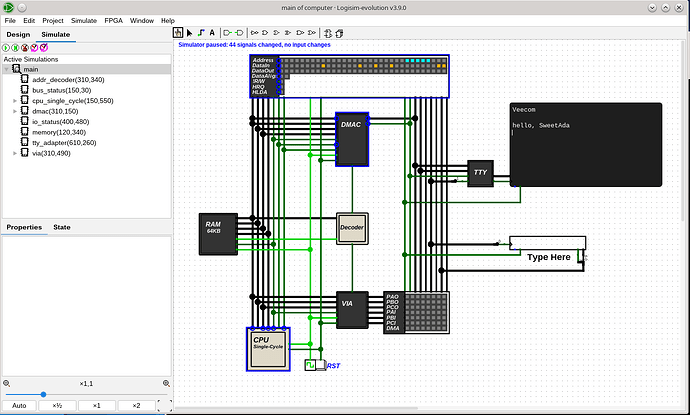
Task: Pick the Text tool labeled A
Action: (212, 33)
